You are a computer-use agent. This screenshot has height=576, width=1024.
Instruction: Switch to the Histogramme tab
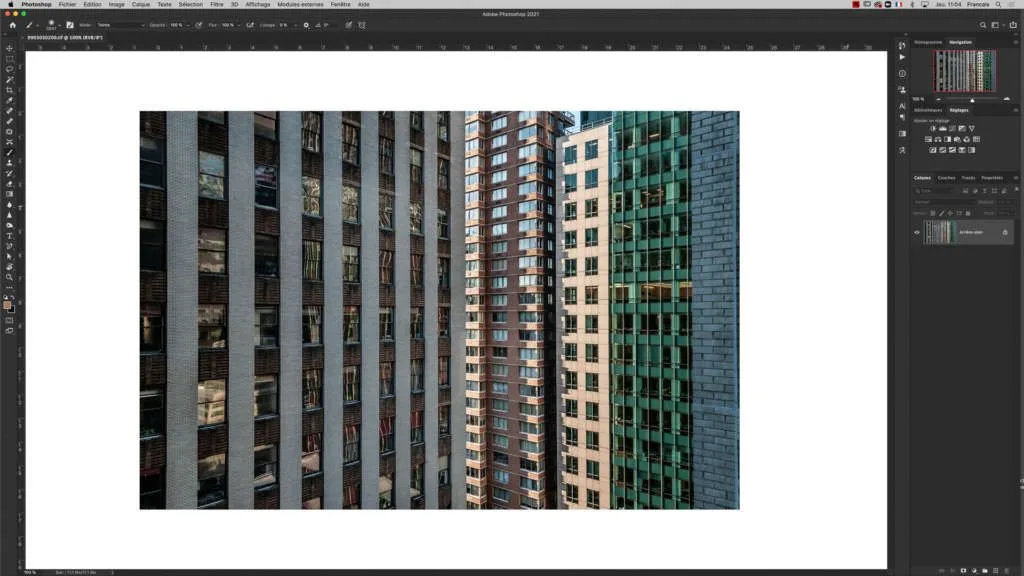click(x=928, y=42)
